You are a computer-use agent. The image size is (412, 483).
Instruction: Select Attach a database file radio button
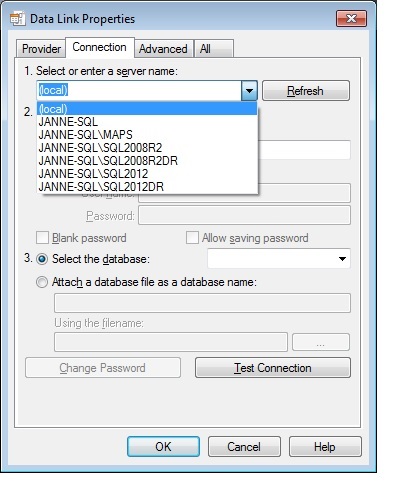[x=42, y=282]
